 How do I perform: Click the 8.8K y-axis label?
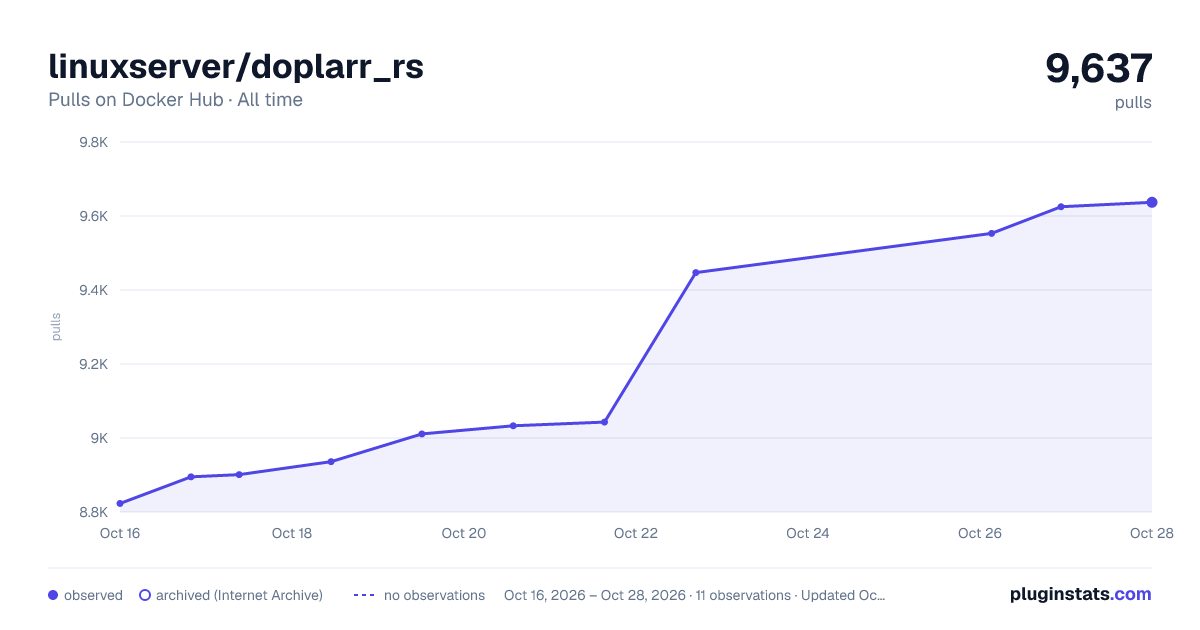[x=93, y=512]
